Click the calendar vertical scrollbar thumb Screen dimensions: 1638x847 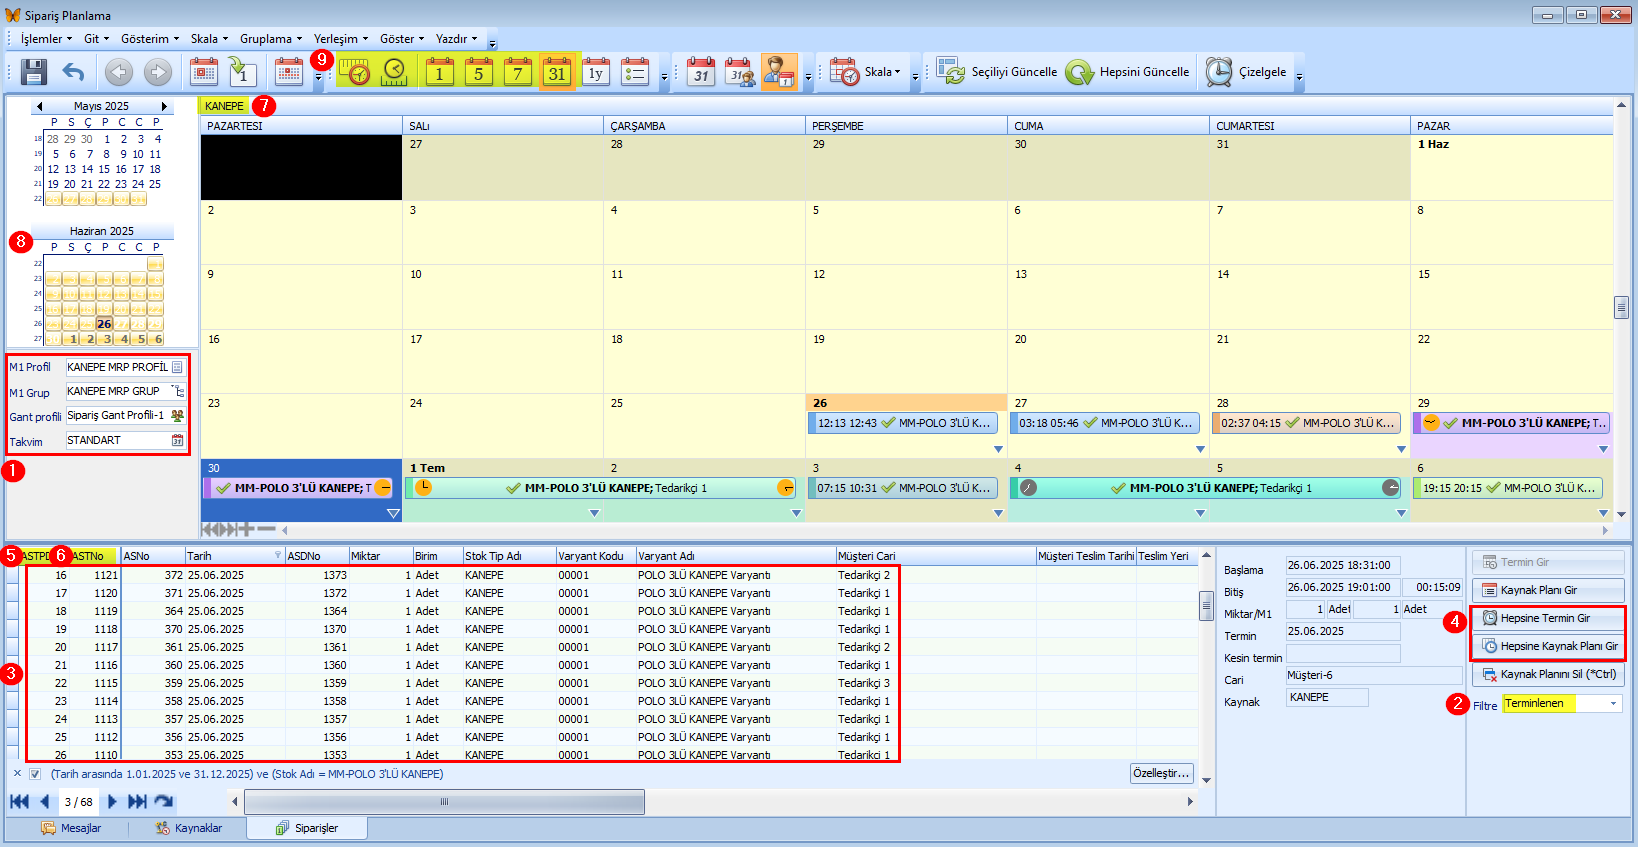1621,307
